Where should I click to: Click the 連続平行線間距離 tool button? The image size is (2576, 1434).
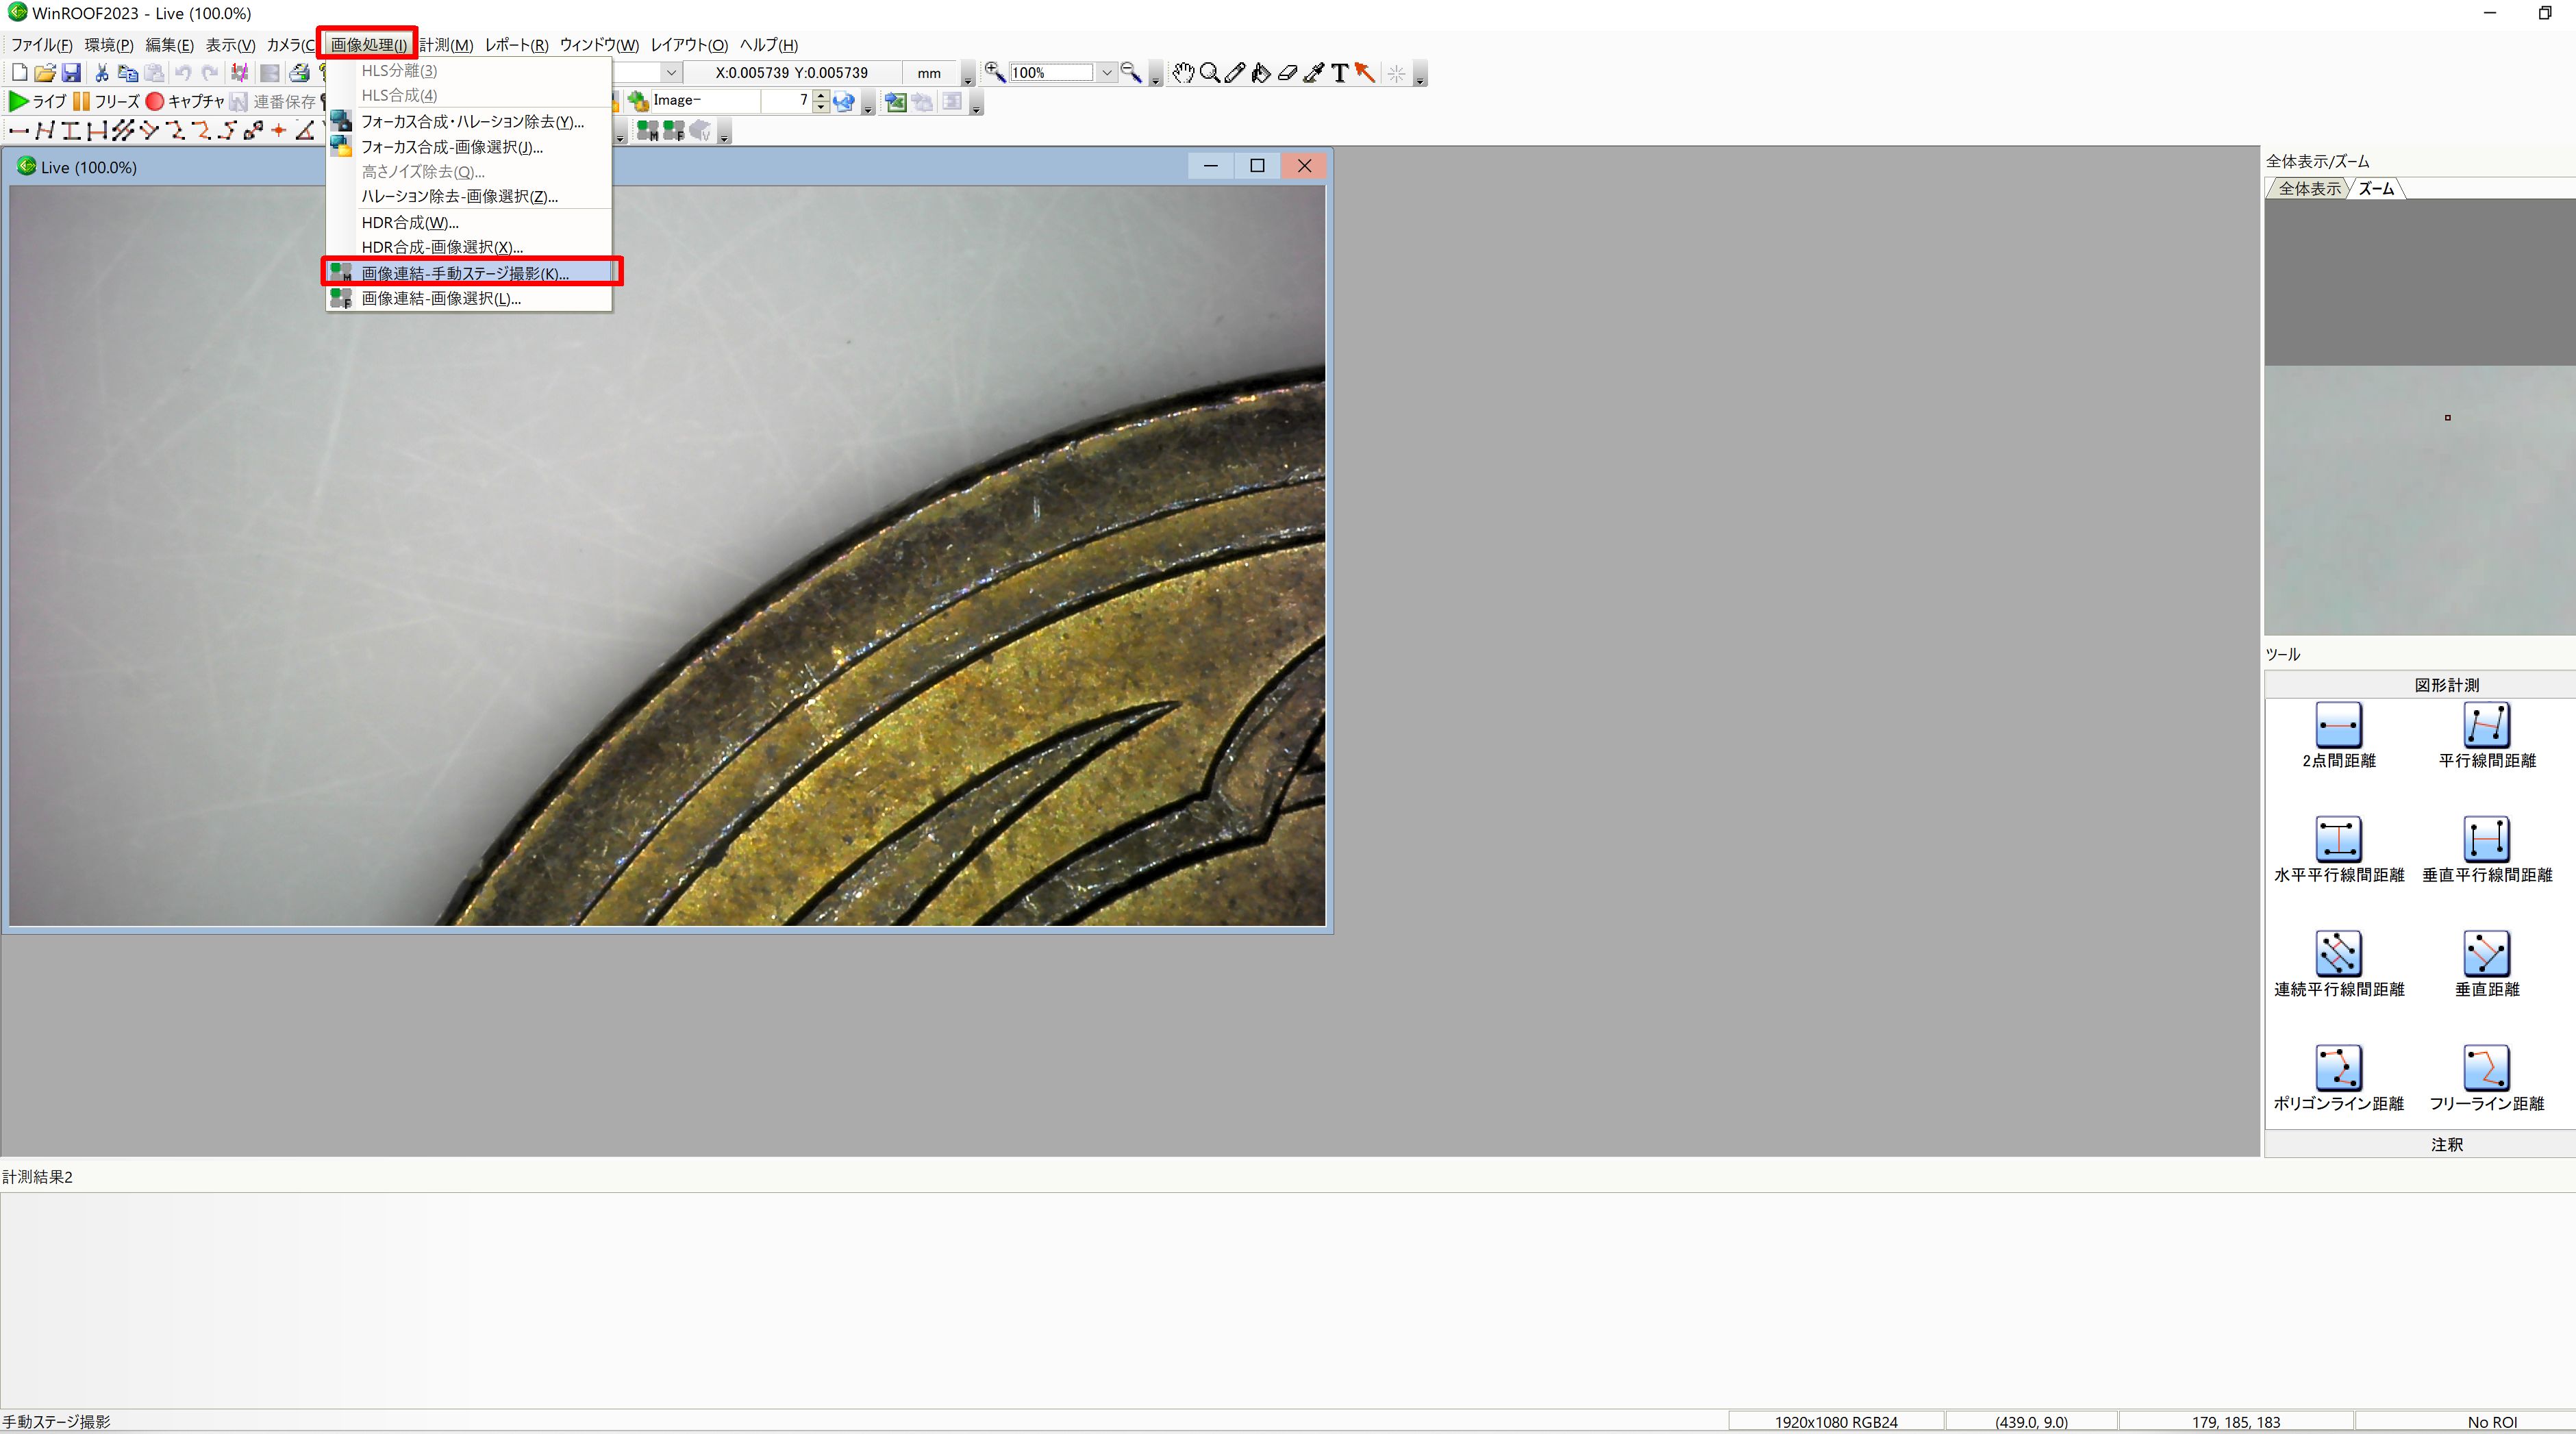(2338, 965)
